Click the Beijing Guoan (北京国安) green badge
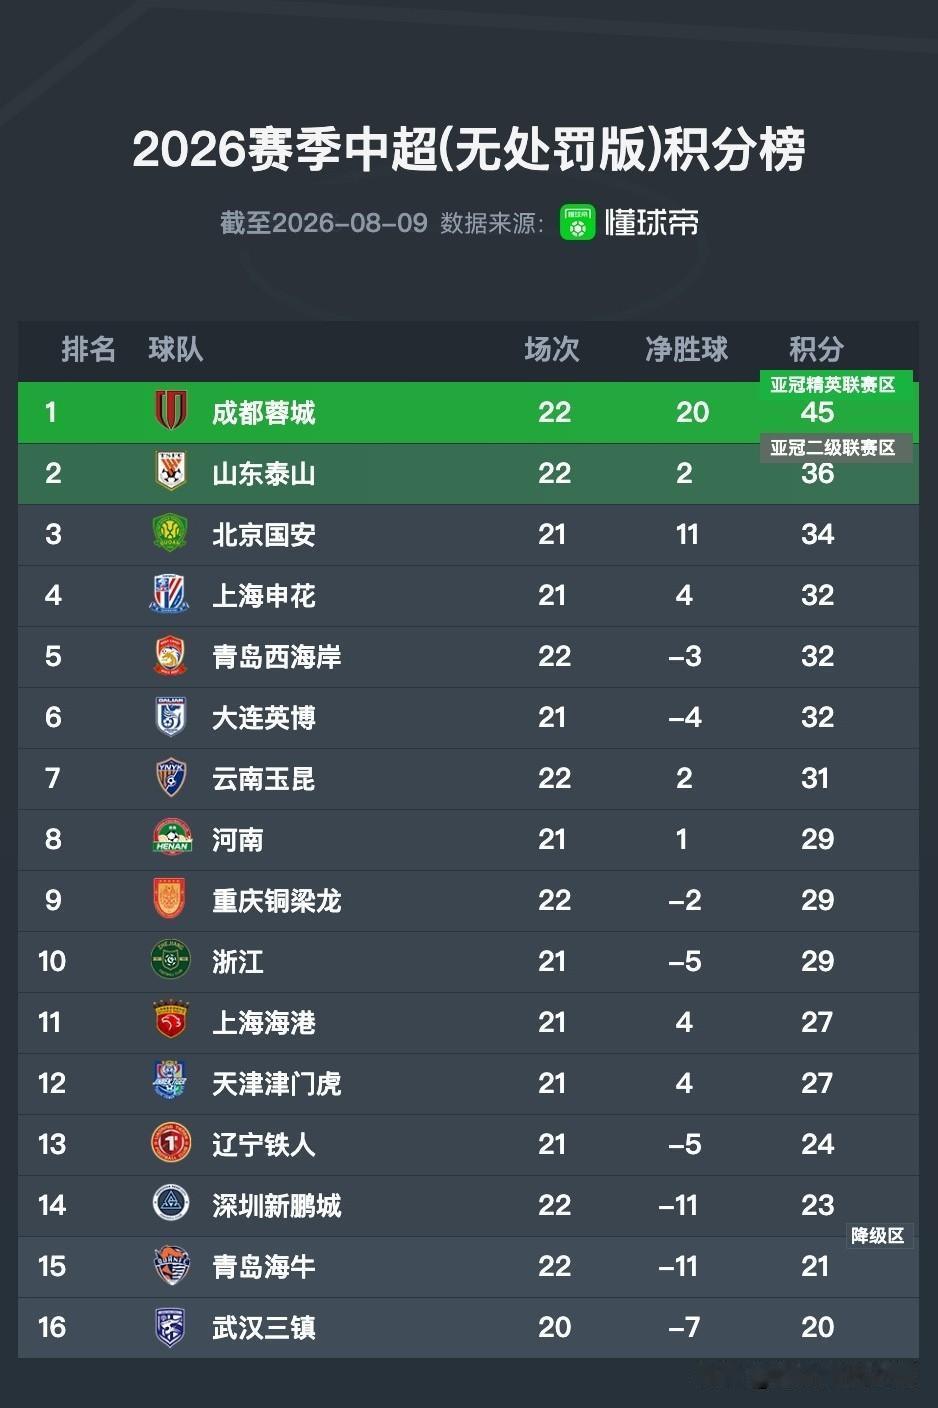 (x=171, y=533)
